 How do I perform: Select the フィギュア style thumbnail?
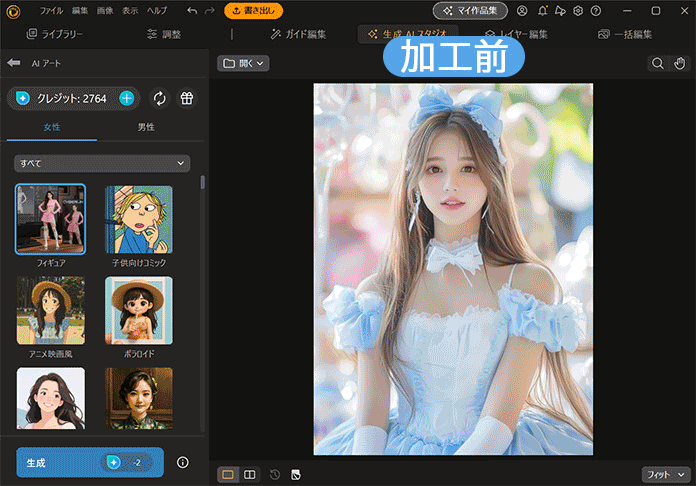point(51,219)
